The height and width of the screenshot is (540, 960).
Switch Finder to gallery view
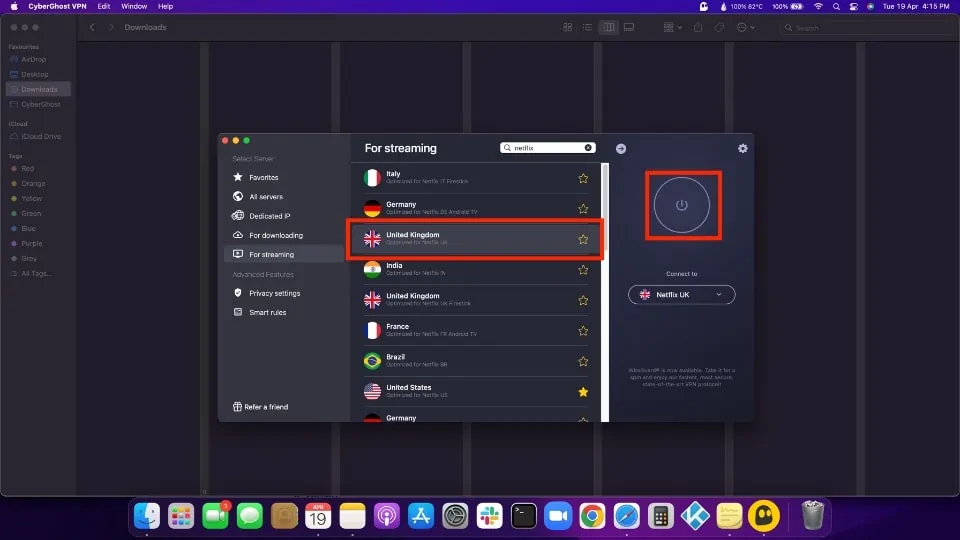[x=629, y=27]
